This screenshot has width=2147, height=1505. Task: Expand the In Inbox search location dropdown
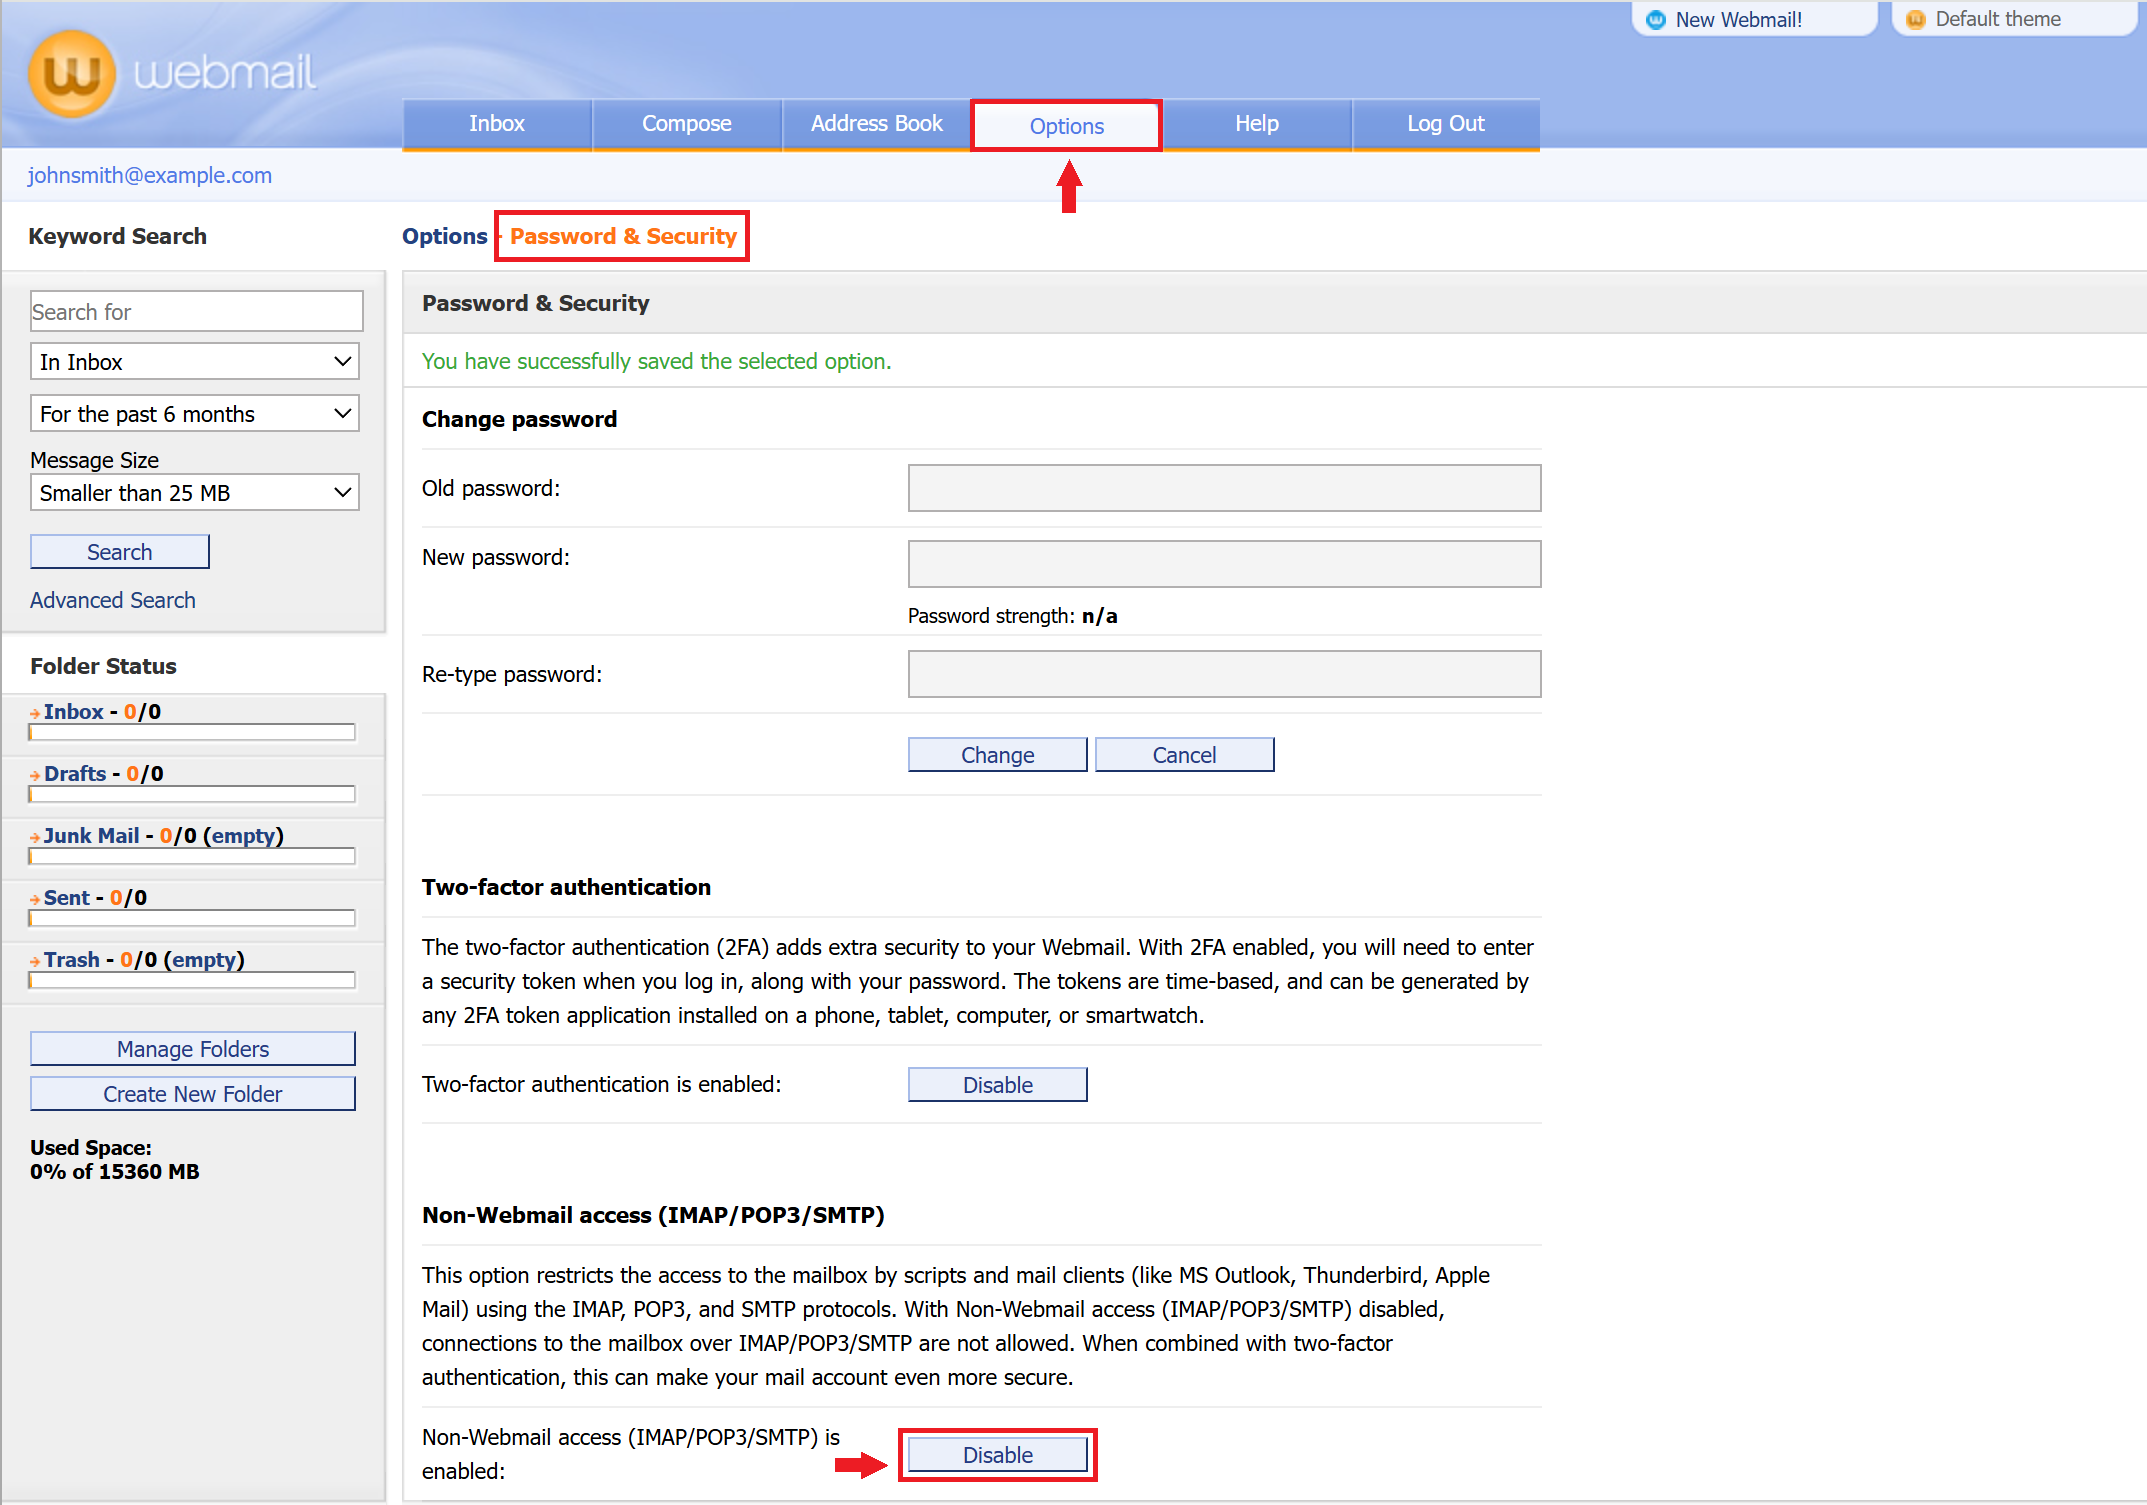[195, 362]
